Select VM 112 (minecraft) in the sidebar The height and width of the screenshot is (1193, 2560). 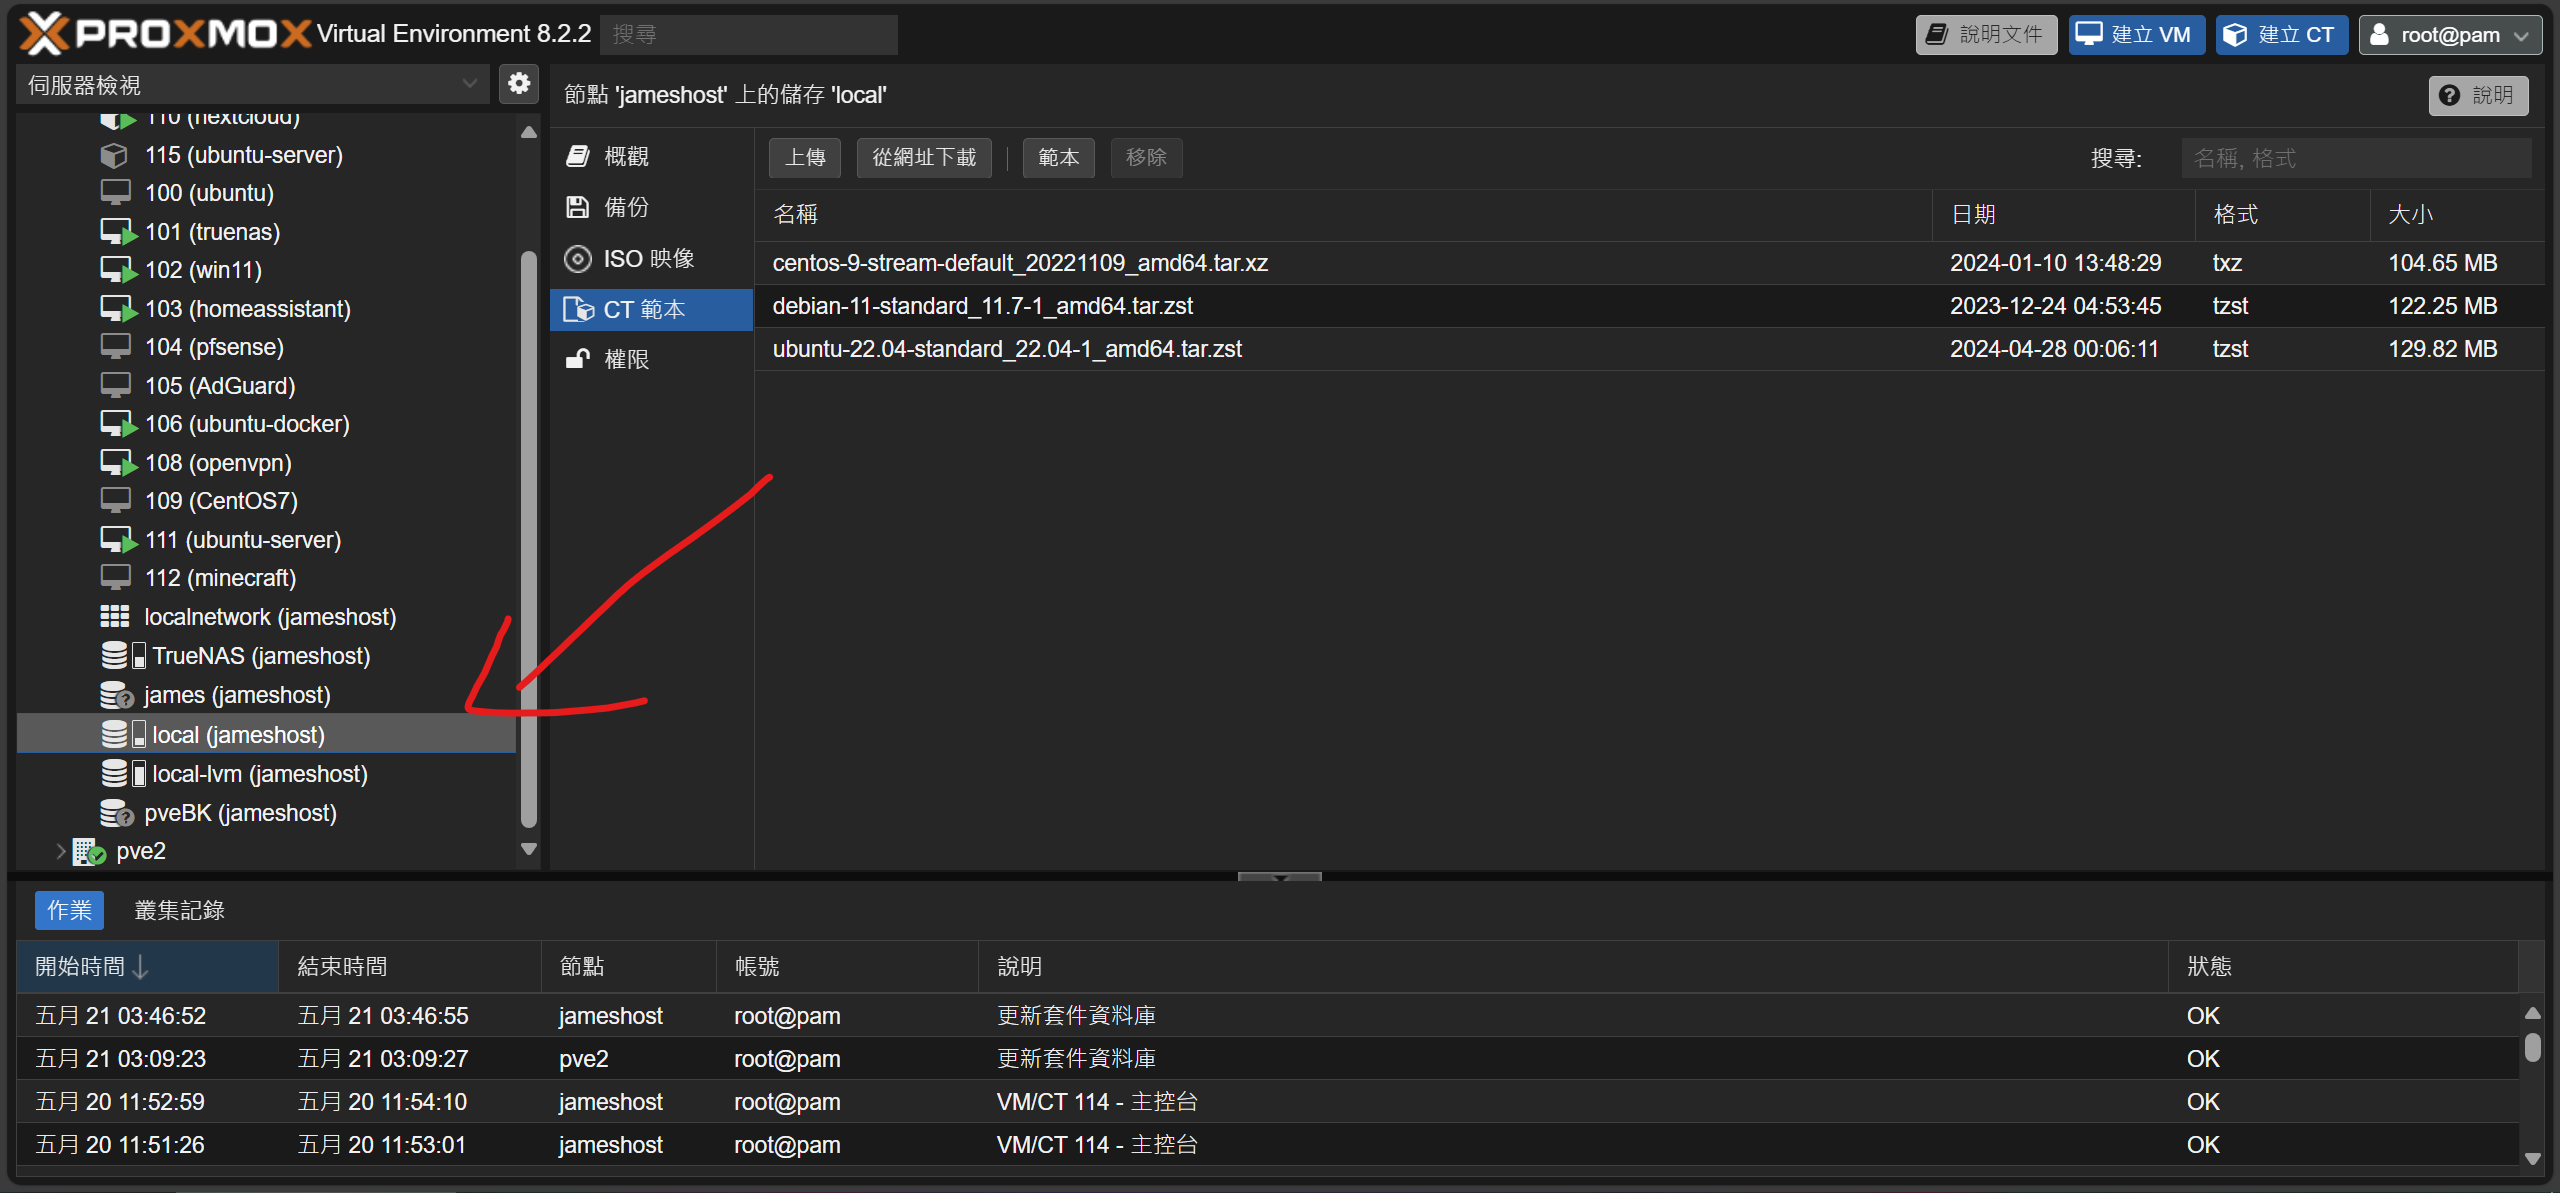coord(219,577)
